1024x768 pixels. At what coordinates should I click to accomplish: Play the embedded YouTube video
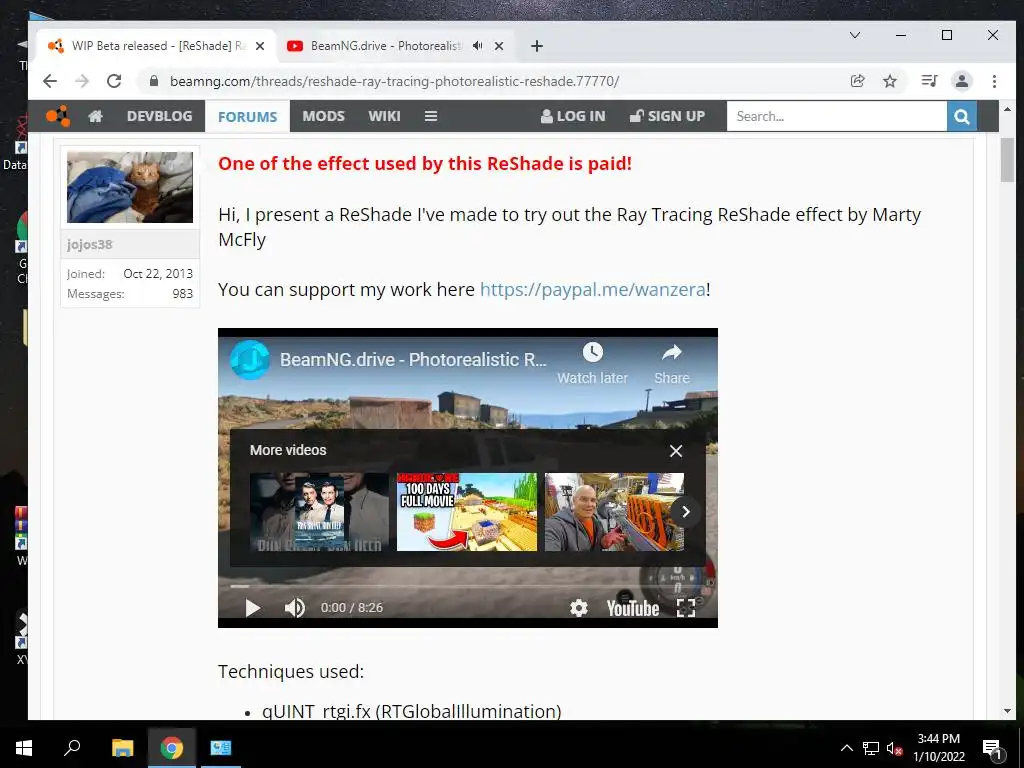pyautogui.click(x=253, y=608)
